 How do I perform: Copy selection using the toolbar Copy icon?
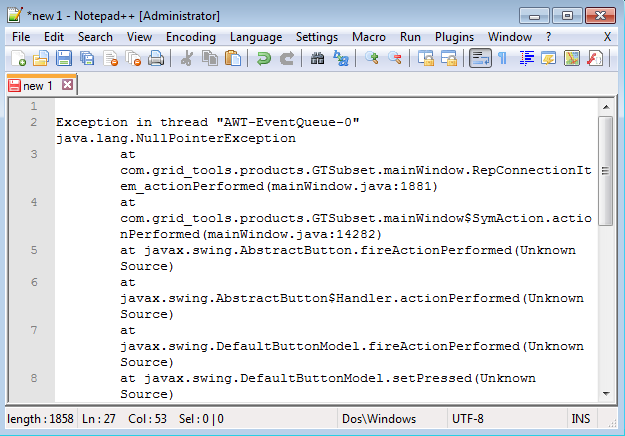tap(210, 59)
